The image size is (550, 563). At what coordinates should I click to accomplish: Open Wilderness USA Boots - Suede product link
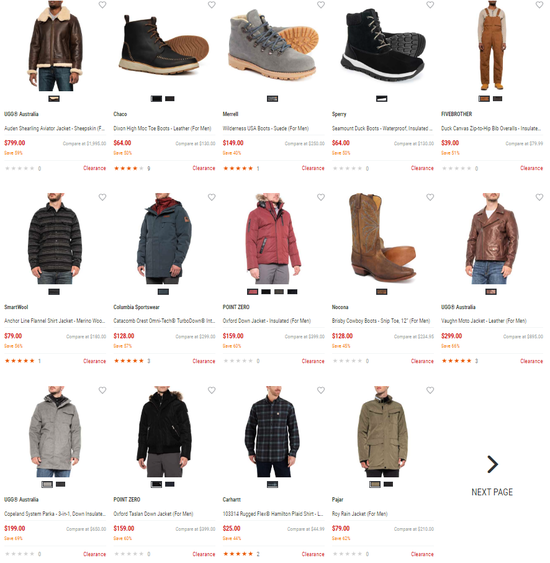coord(266,128)
